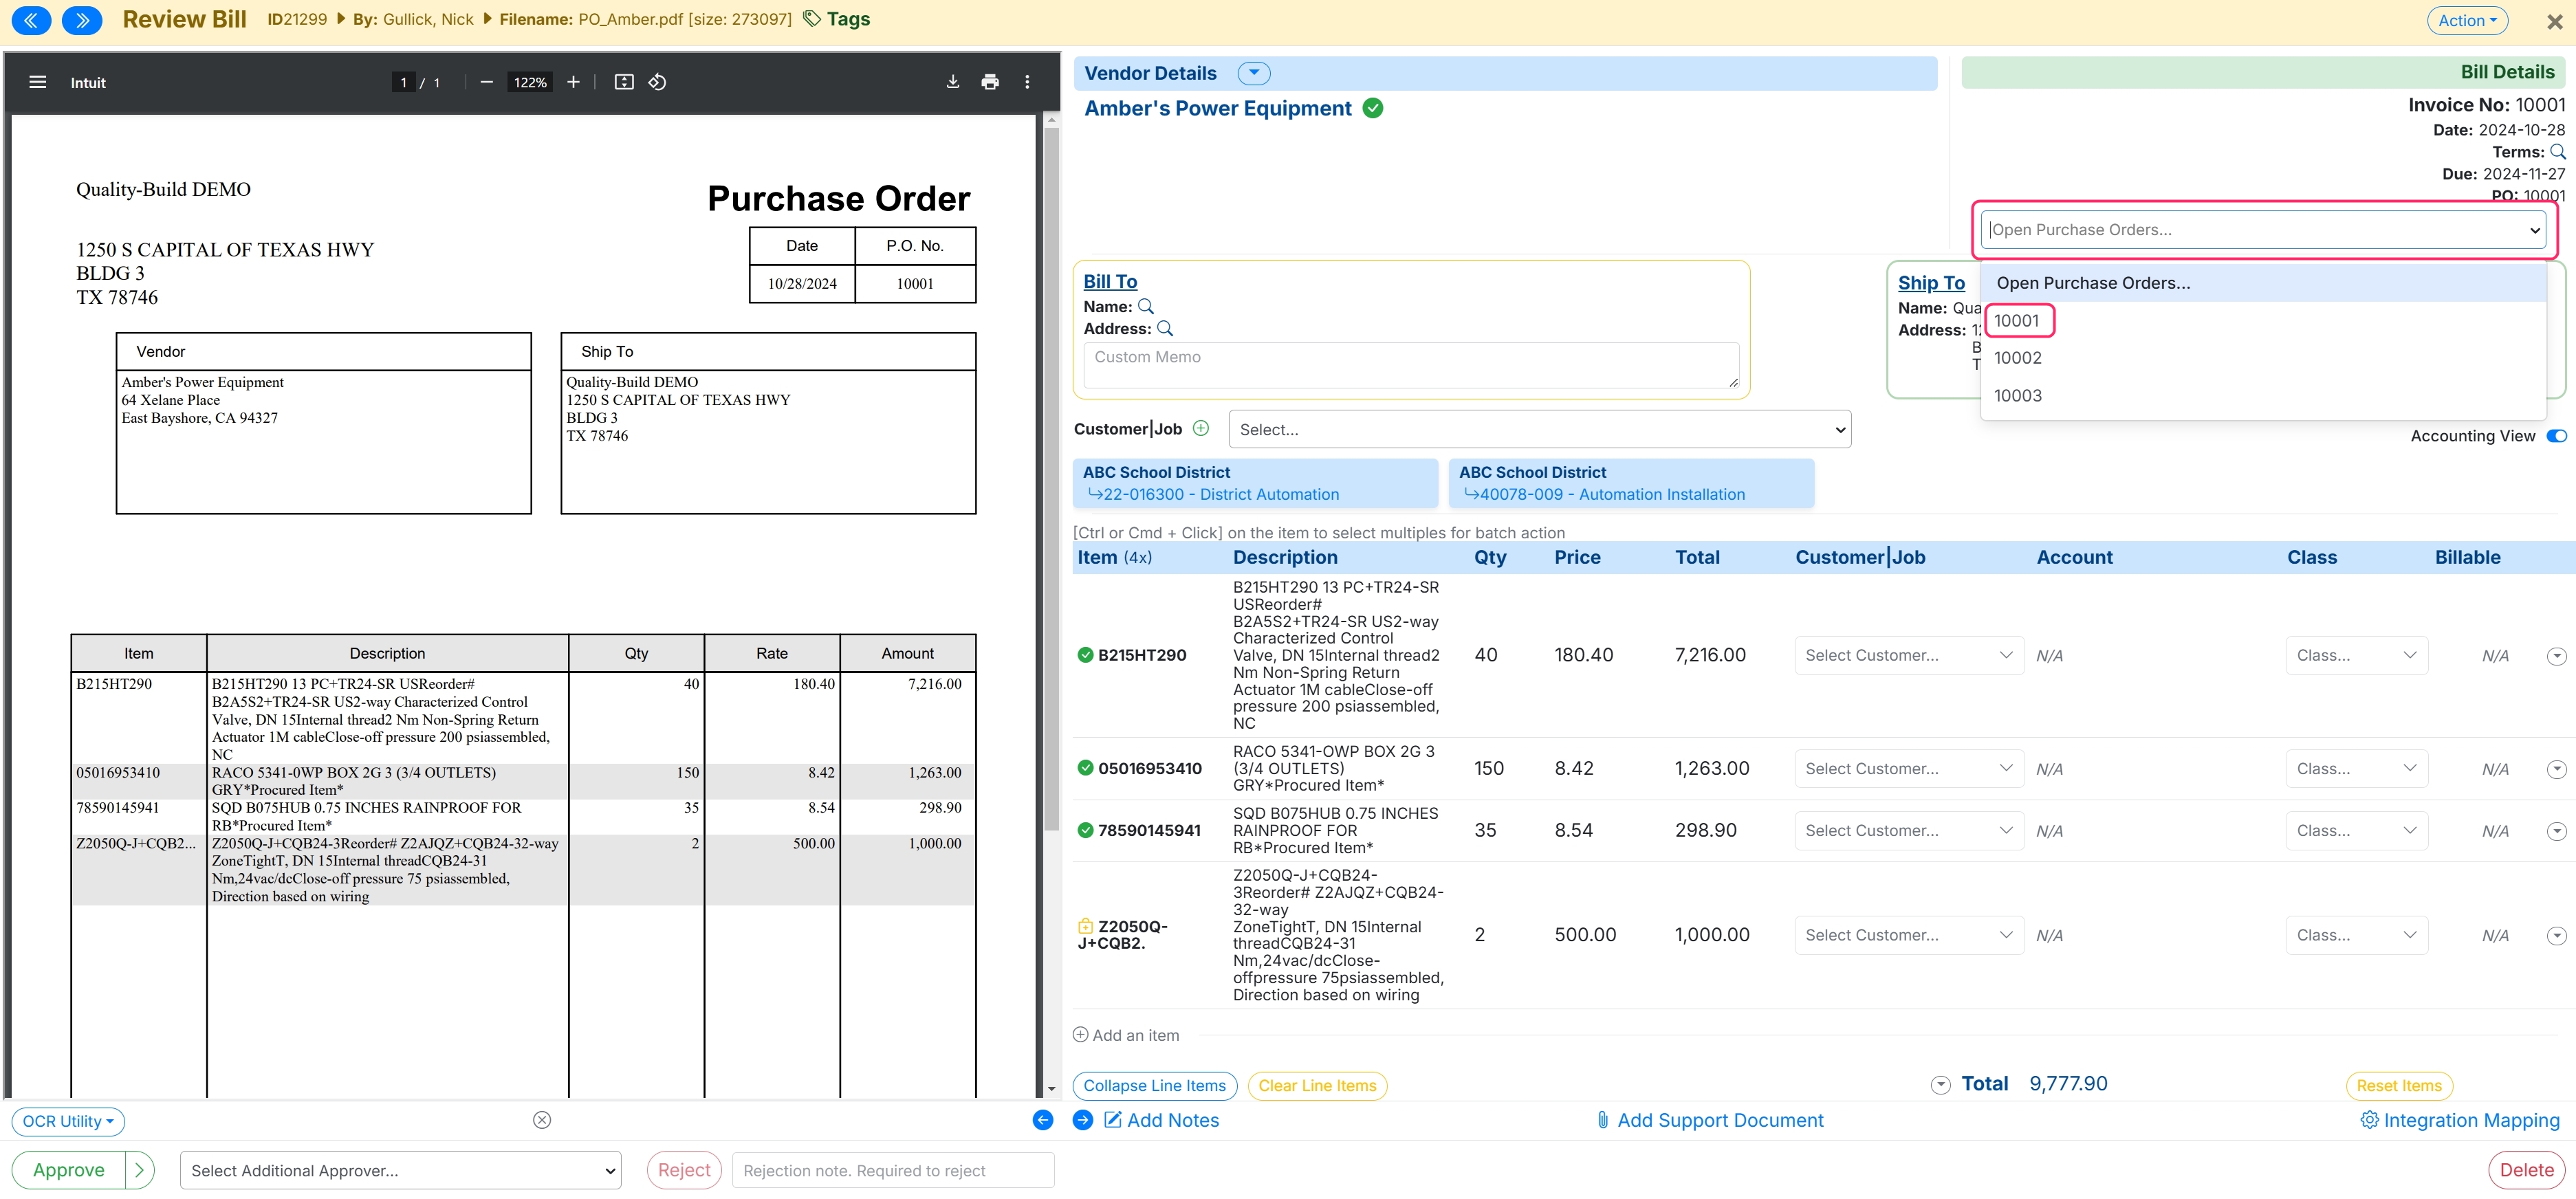
Task: Select purchase order 10002 from list
Action: tap(2262, 358)
